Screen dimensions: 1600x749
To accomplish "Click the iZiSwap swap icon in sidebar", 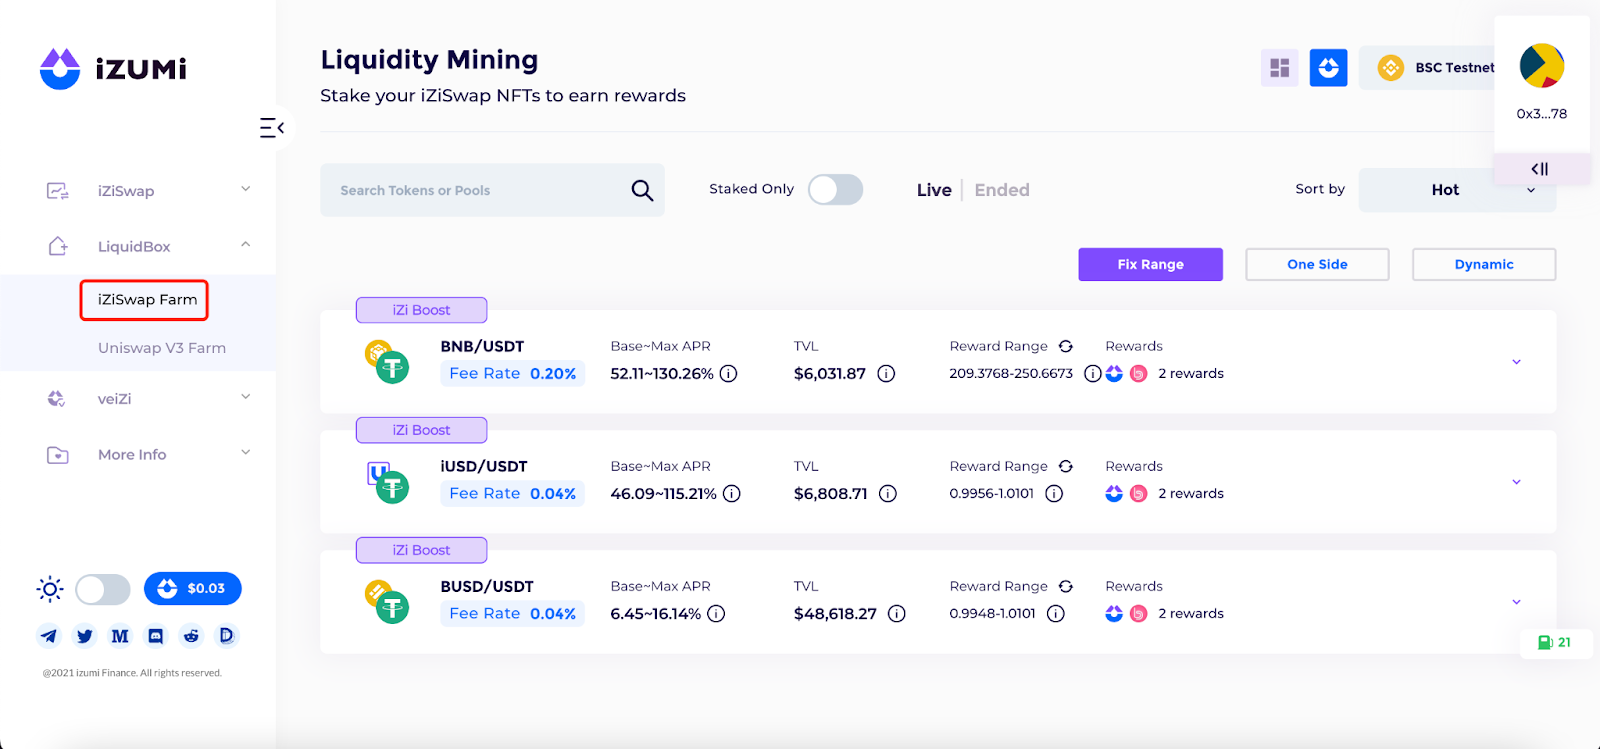I will click(x=58, y=191).
